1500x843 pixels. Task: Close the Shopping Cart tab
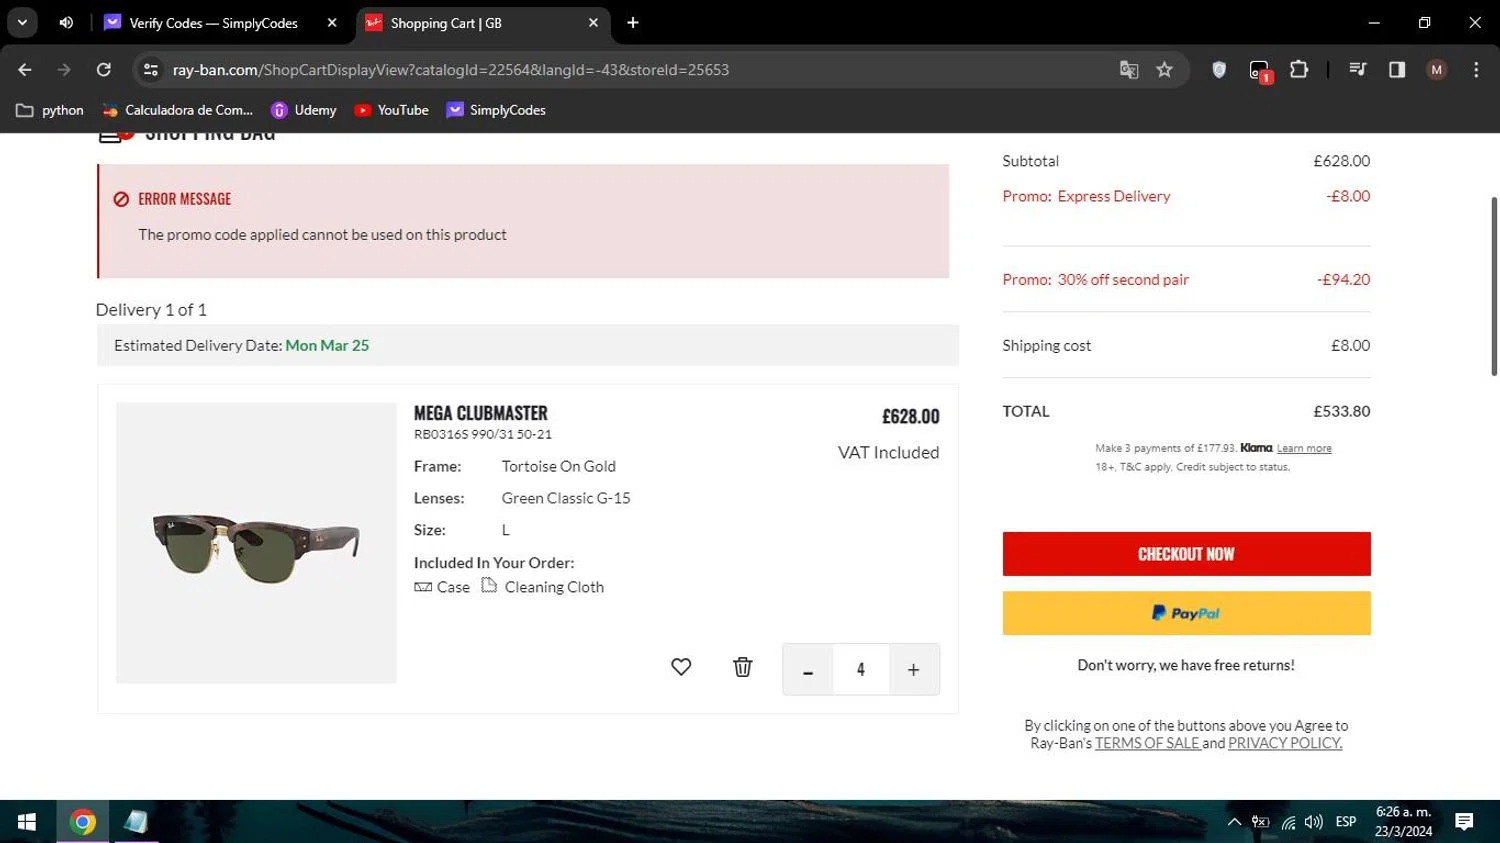(593, 23)
